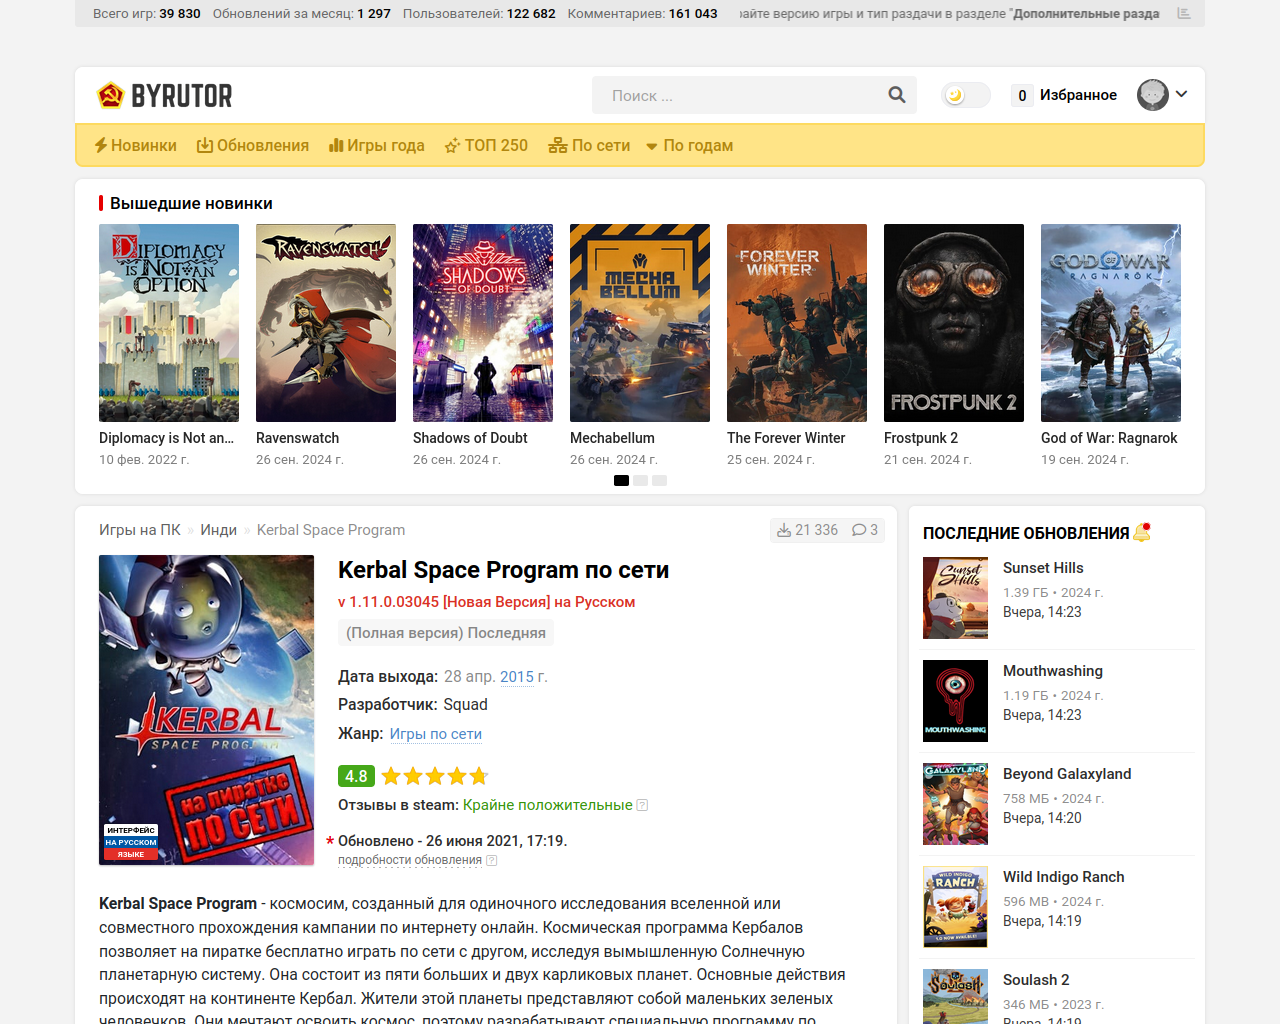Open Shadows of Doubt game cover

[483, 323]
